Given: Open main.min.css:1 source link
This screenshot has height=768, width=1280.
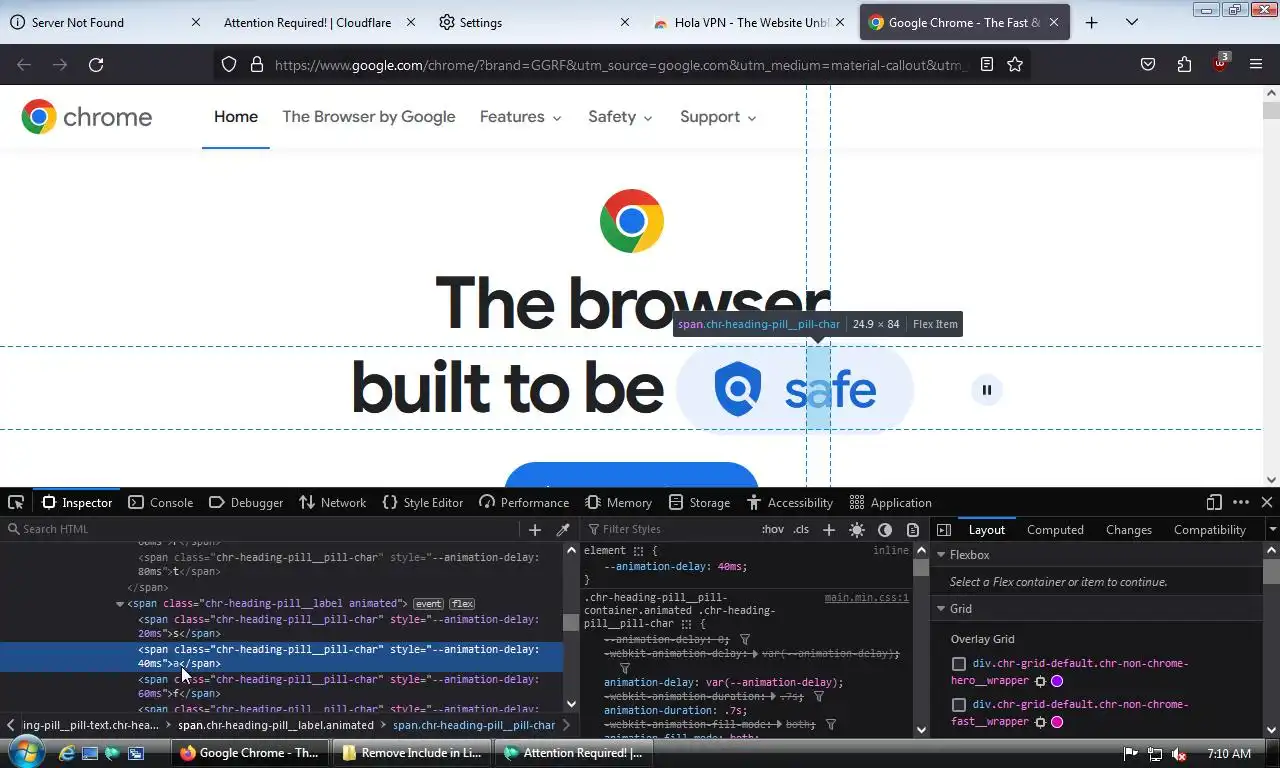Looking at the screenshot, I should pyautogui.click(x=866, y=598).
